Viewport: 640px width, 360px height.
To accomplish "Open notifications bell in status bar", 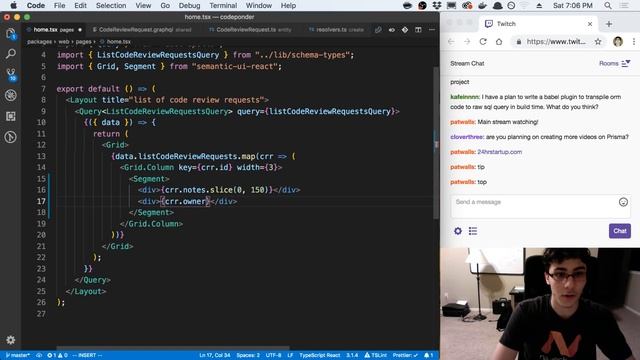I will pos(429,356).
